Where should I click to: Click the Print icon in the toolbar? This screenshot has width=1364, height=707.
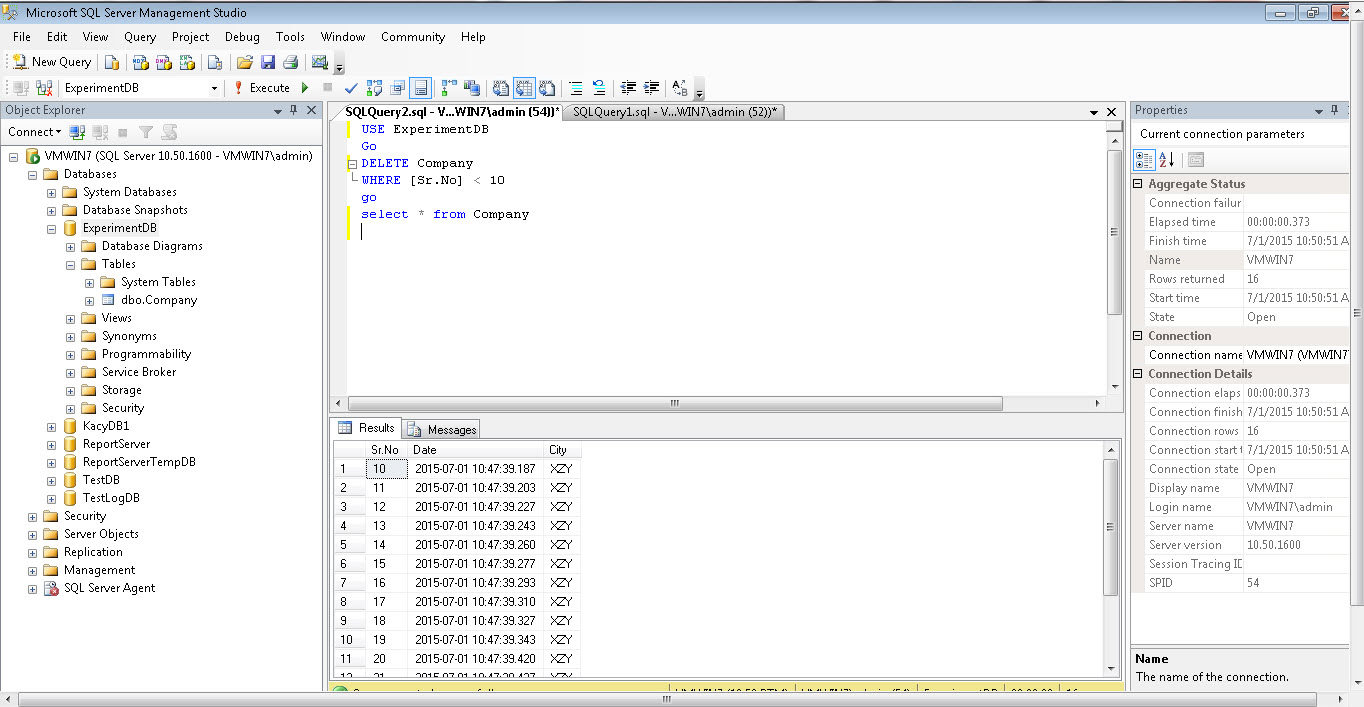[x=290, y=62]
